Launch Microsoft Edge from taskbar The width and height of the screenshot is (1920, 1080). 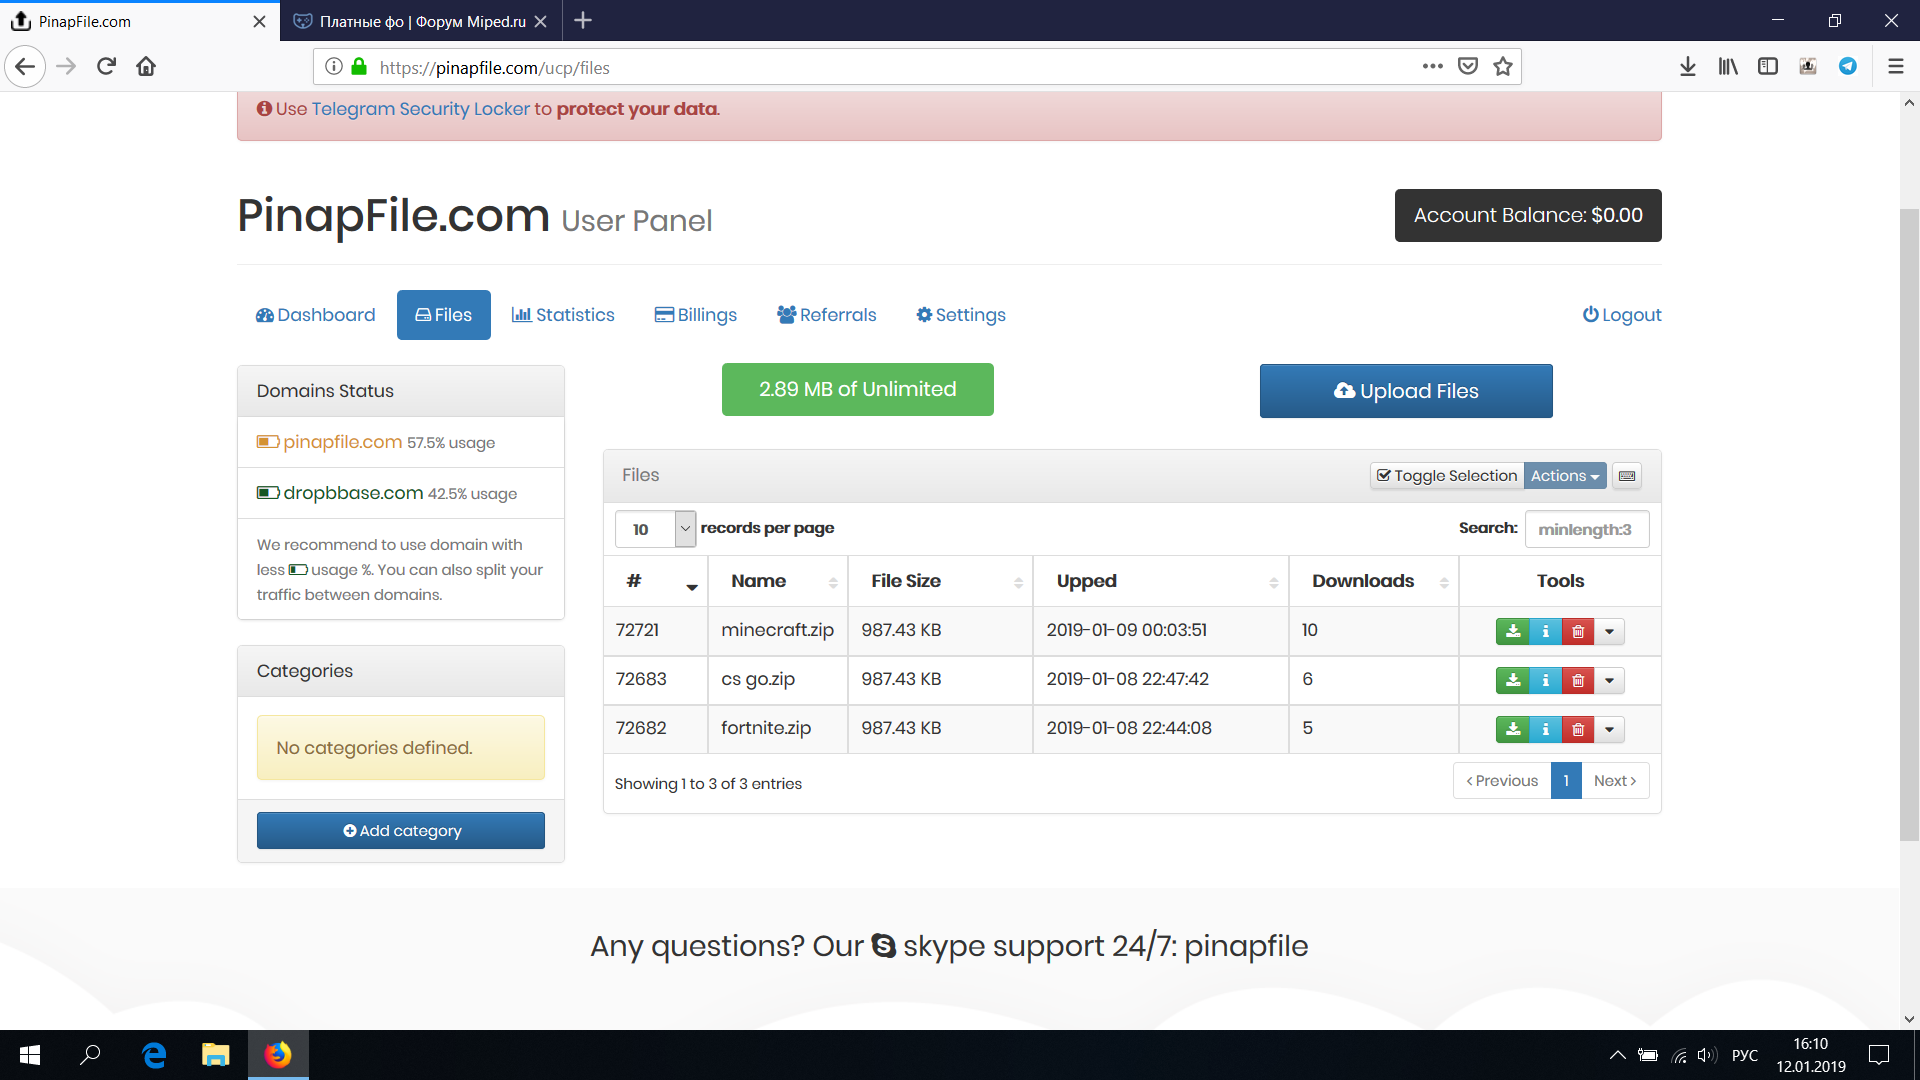[x=154, y=1055]
